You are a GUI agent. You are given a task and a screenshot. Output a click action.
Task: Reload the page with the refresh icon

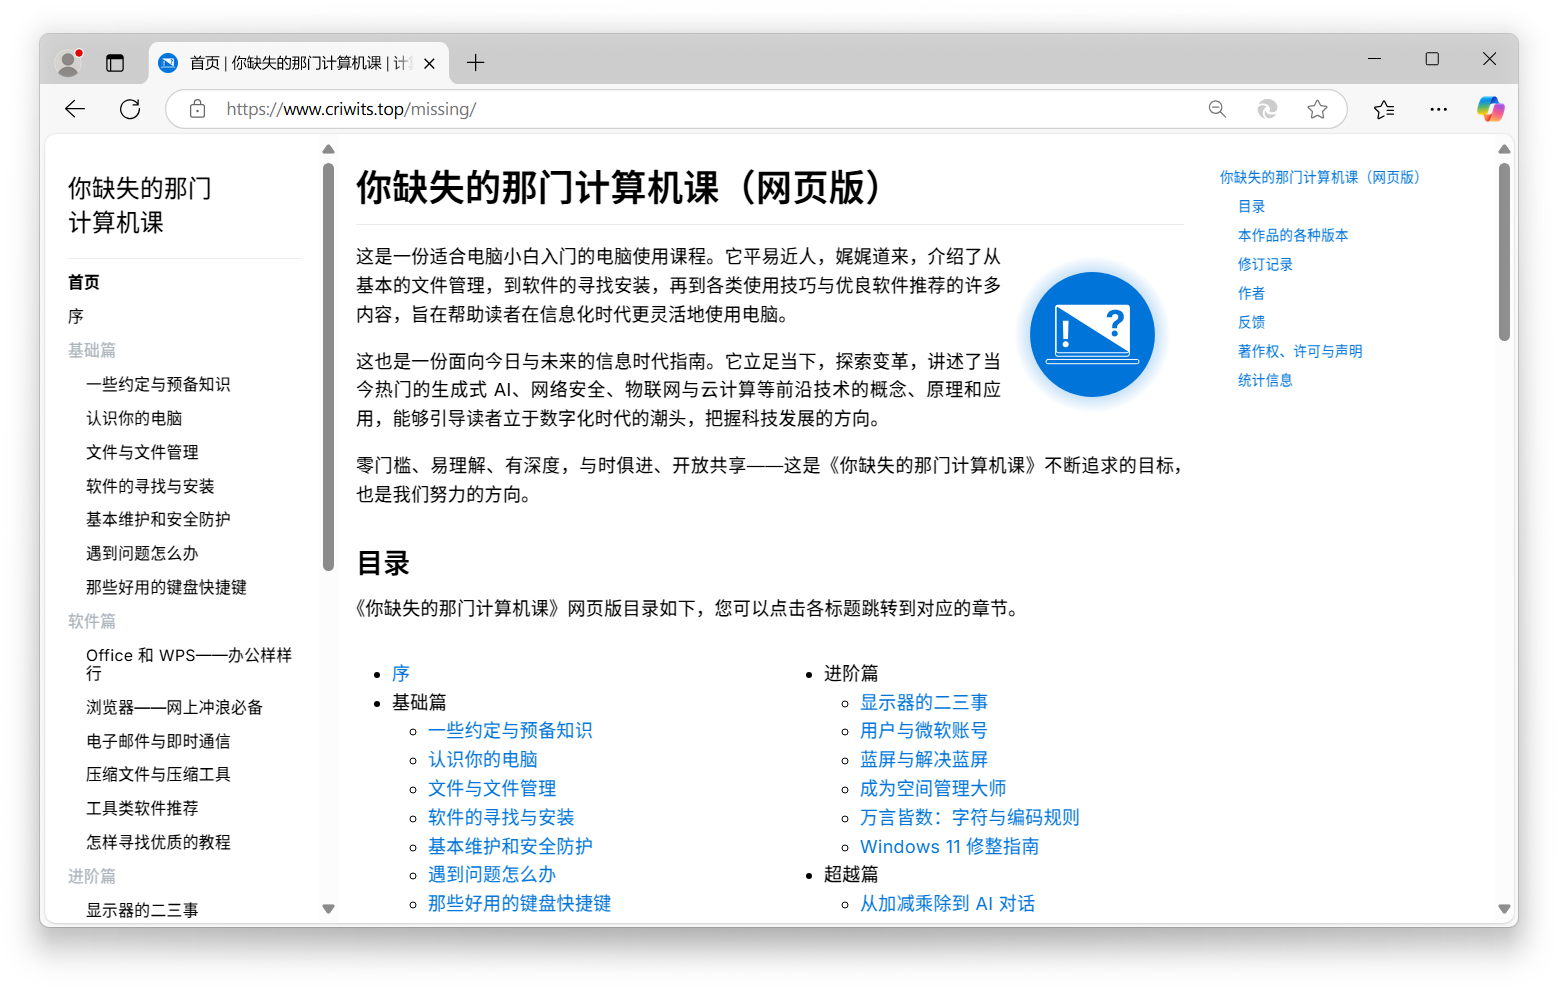(x=130, y=109)
